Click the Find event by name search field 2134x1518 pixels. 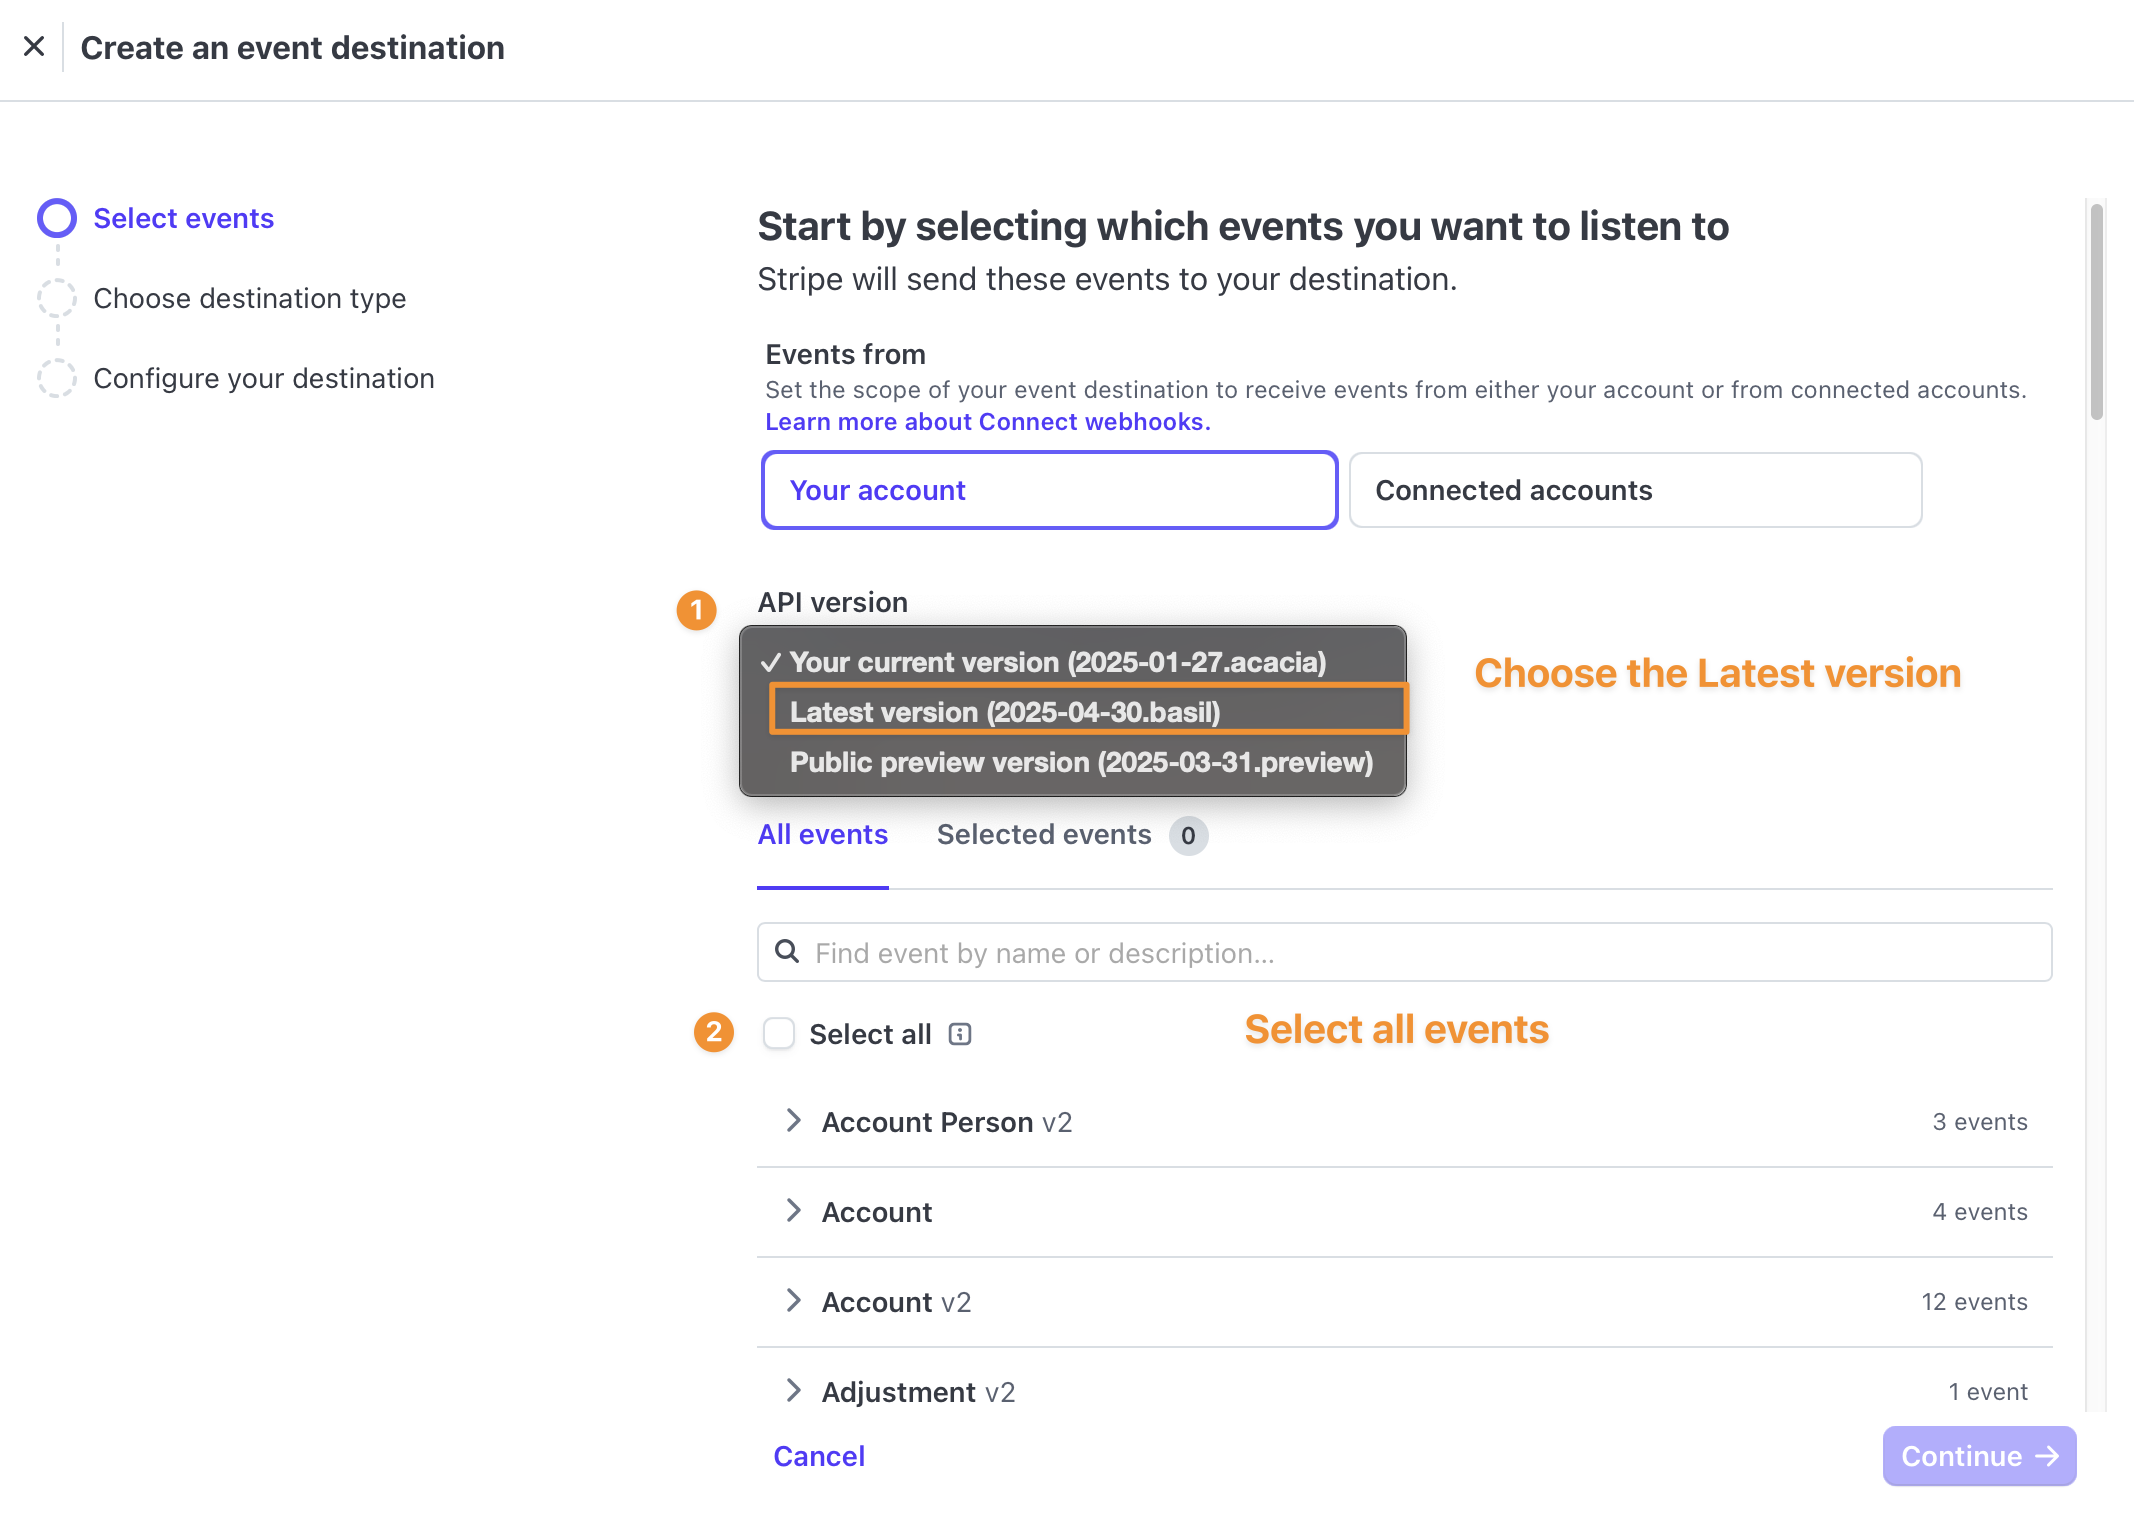1405,952
